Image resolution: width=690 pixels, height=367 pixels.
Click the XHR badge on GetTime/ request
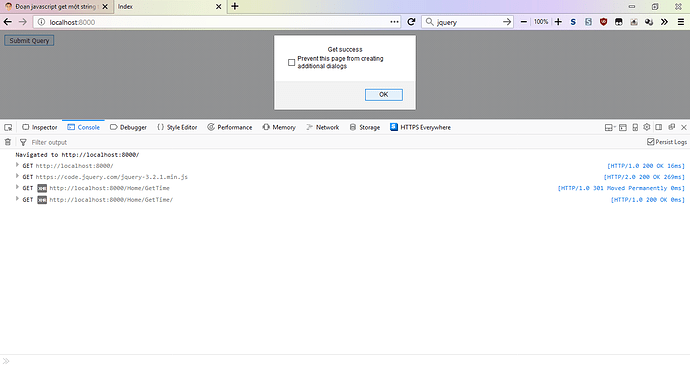[x=42, y=200]
